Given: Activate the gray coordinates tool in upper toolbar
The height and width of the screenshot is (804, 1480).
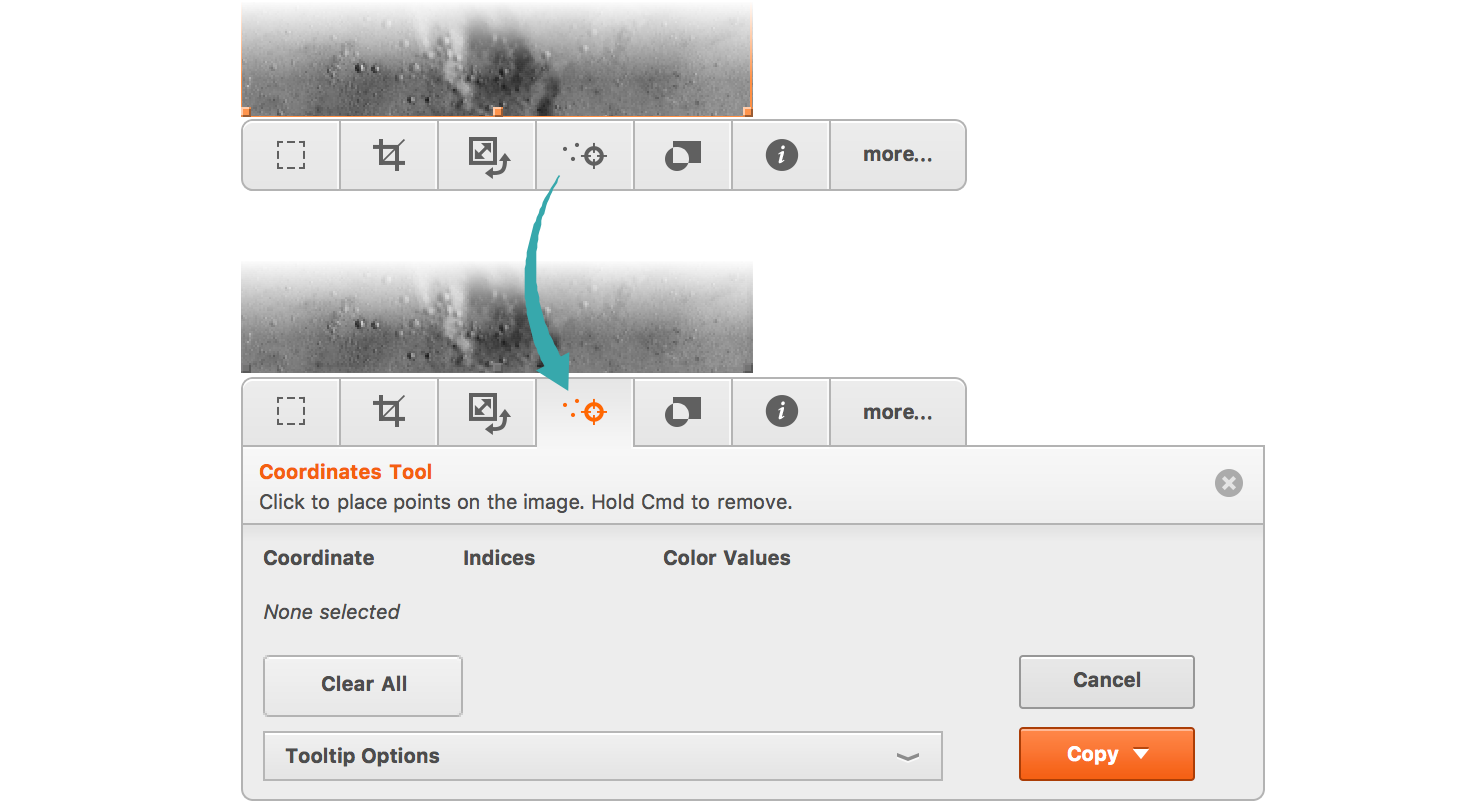Looking at the screenshot, I should tap(585, 155).
